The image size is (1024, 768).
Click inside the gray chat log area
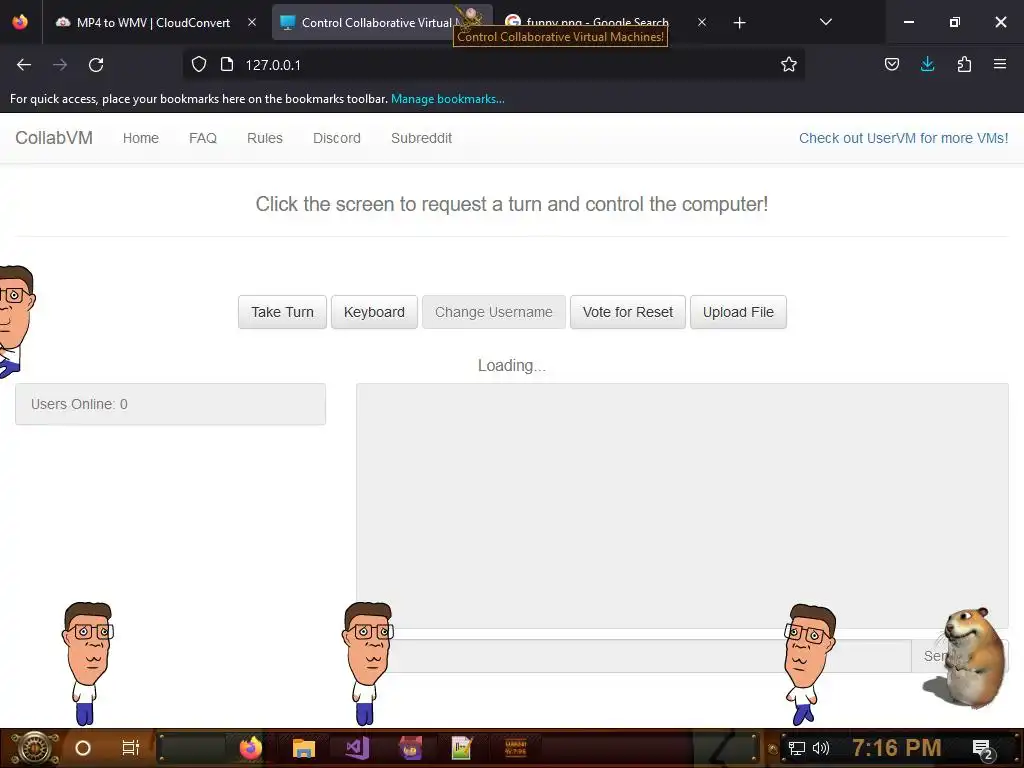coord(682,505)
